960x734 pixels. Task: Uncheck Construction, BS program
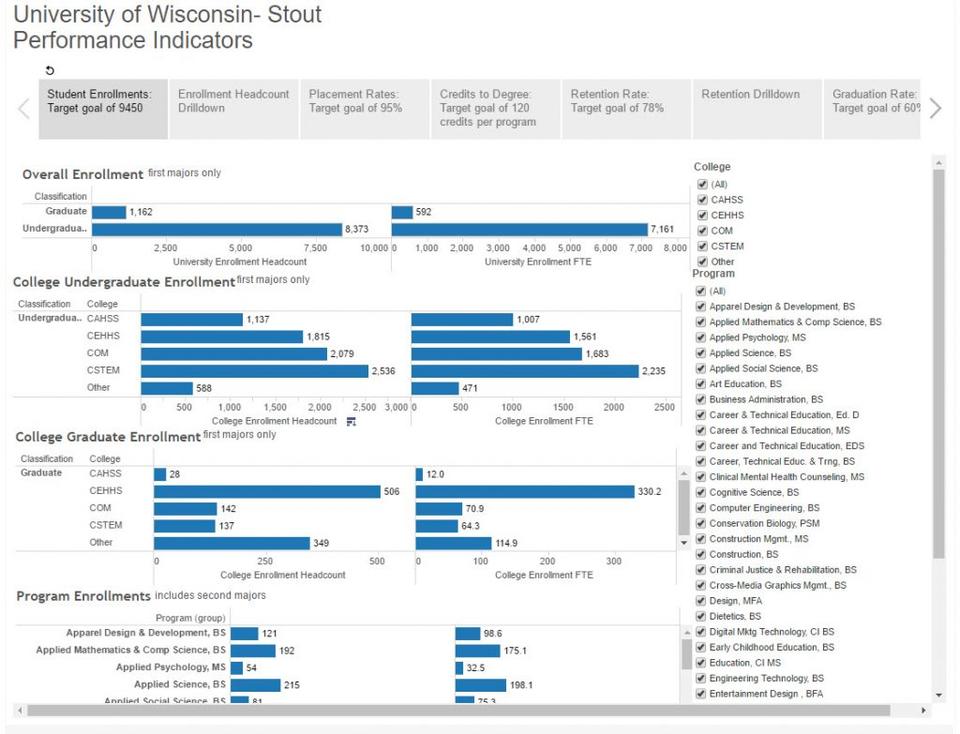pyautogui.click(x=701, y=554)
